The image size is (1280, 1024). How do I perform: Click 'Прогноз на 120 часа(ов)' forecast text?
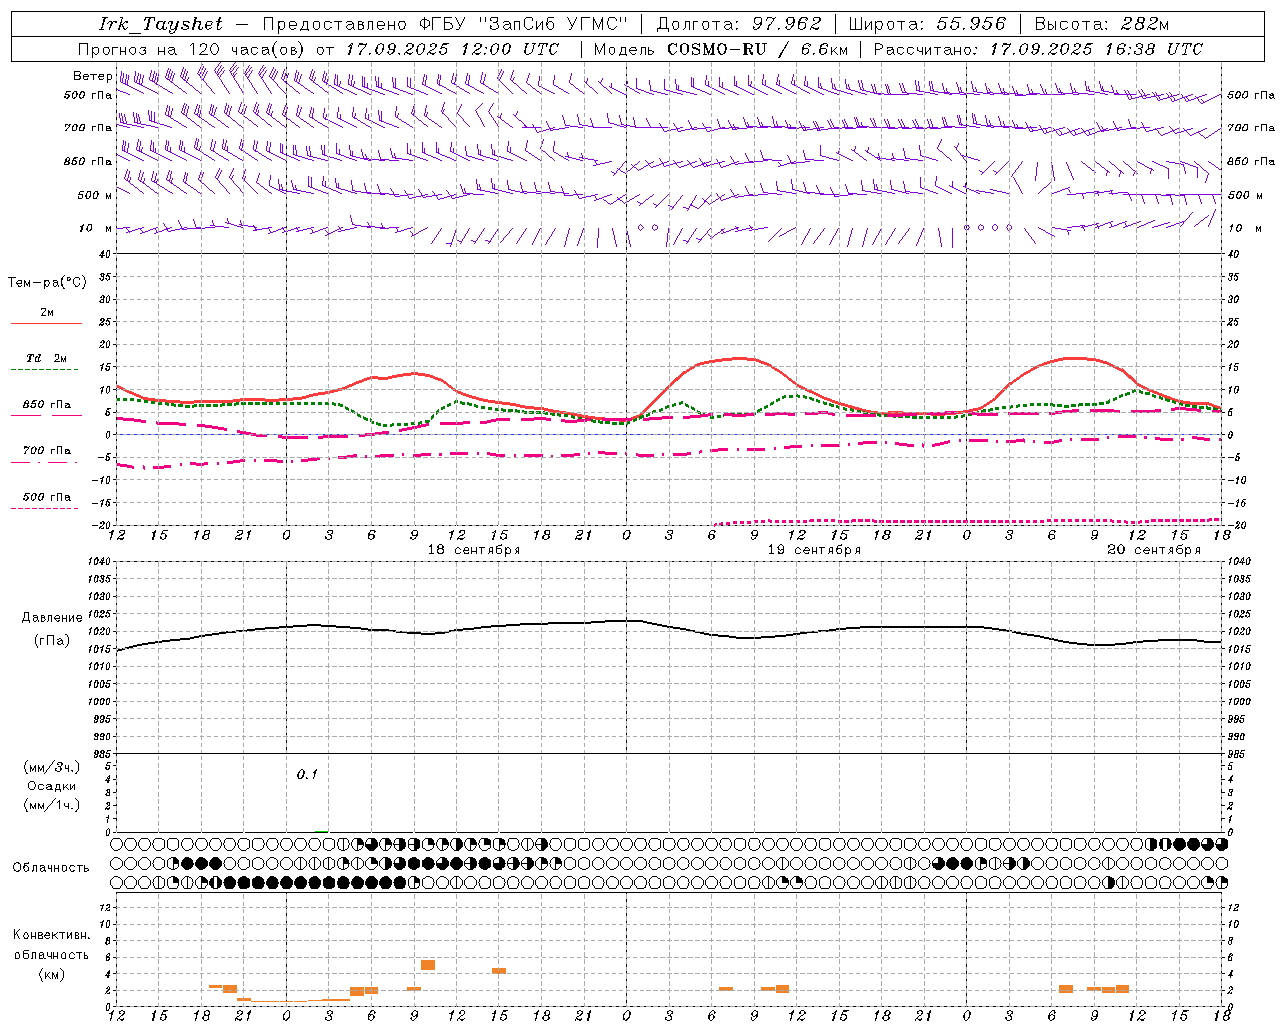click(192, 49)
